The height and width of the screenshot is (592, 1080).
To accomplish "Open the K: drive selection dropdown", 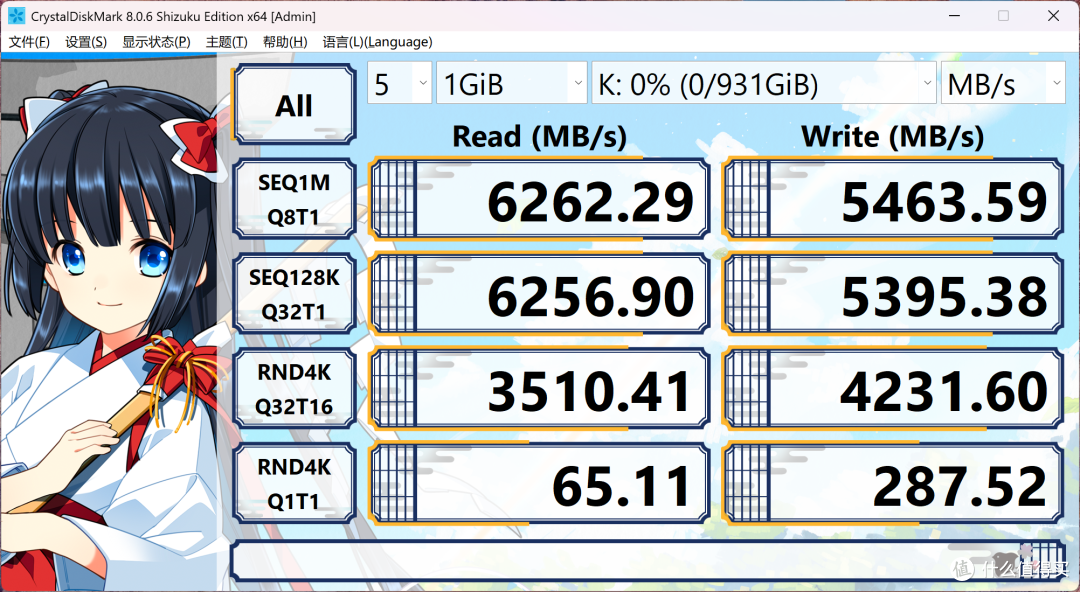I will [764, 83].
